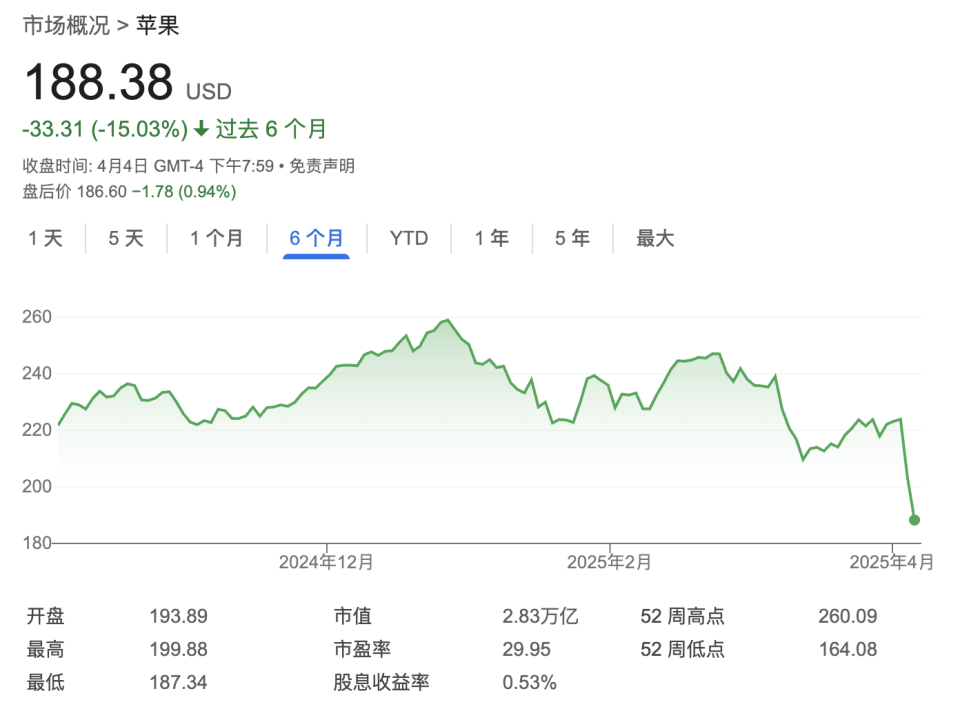Click the 市盈率 value 29.95
Screen dimensions: 960x720
tap(527, 649)
